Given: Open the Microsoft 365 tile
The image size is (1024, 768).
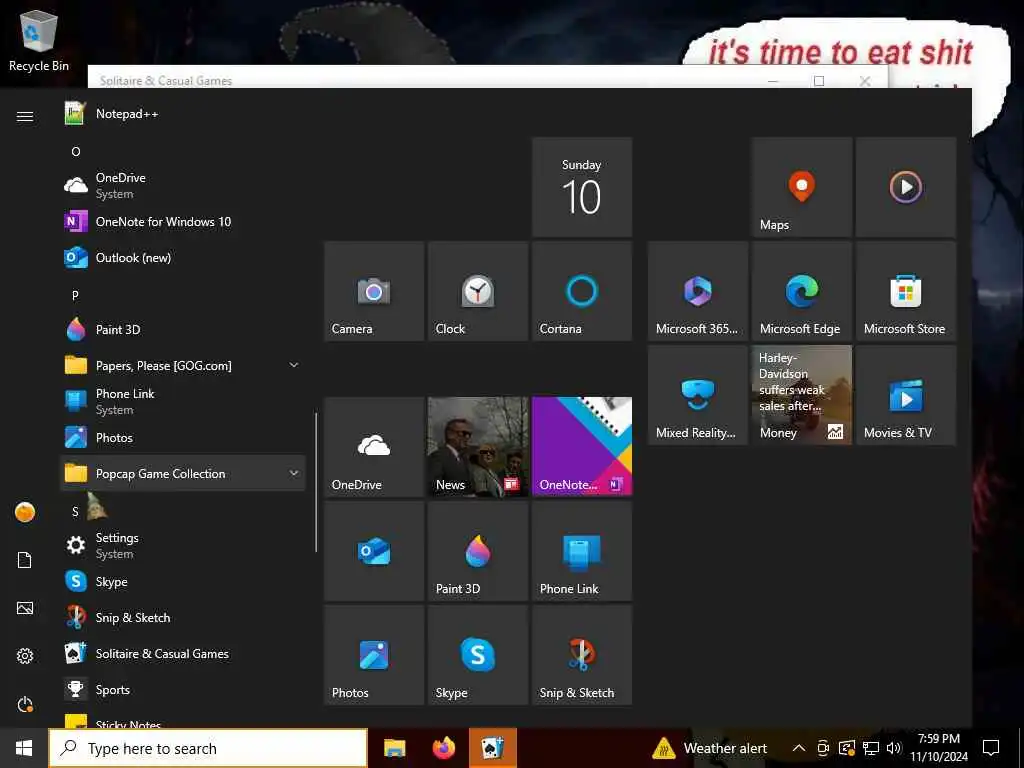Looking at the screenshot, I should pyautogui.click(x=698, y=291).
